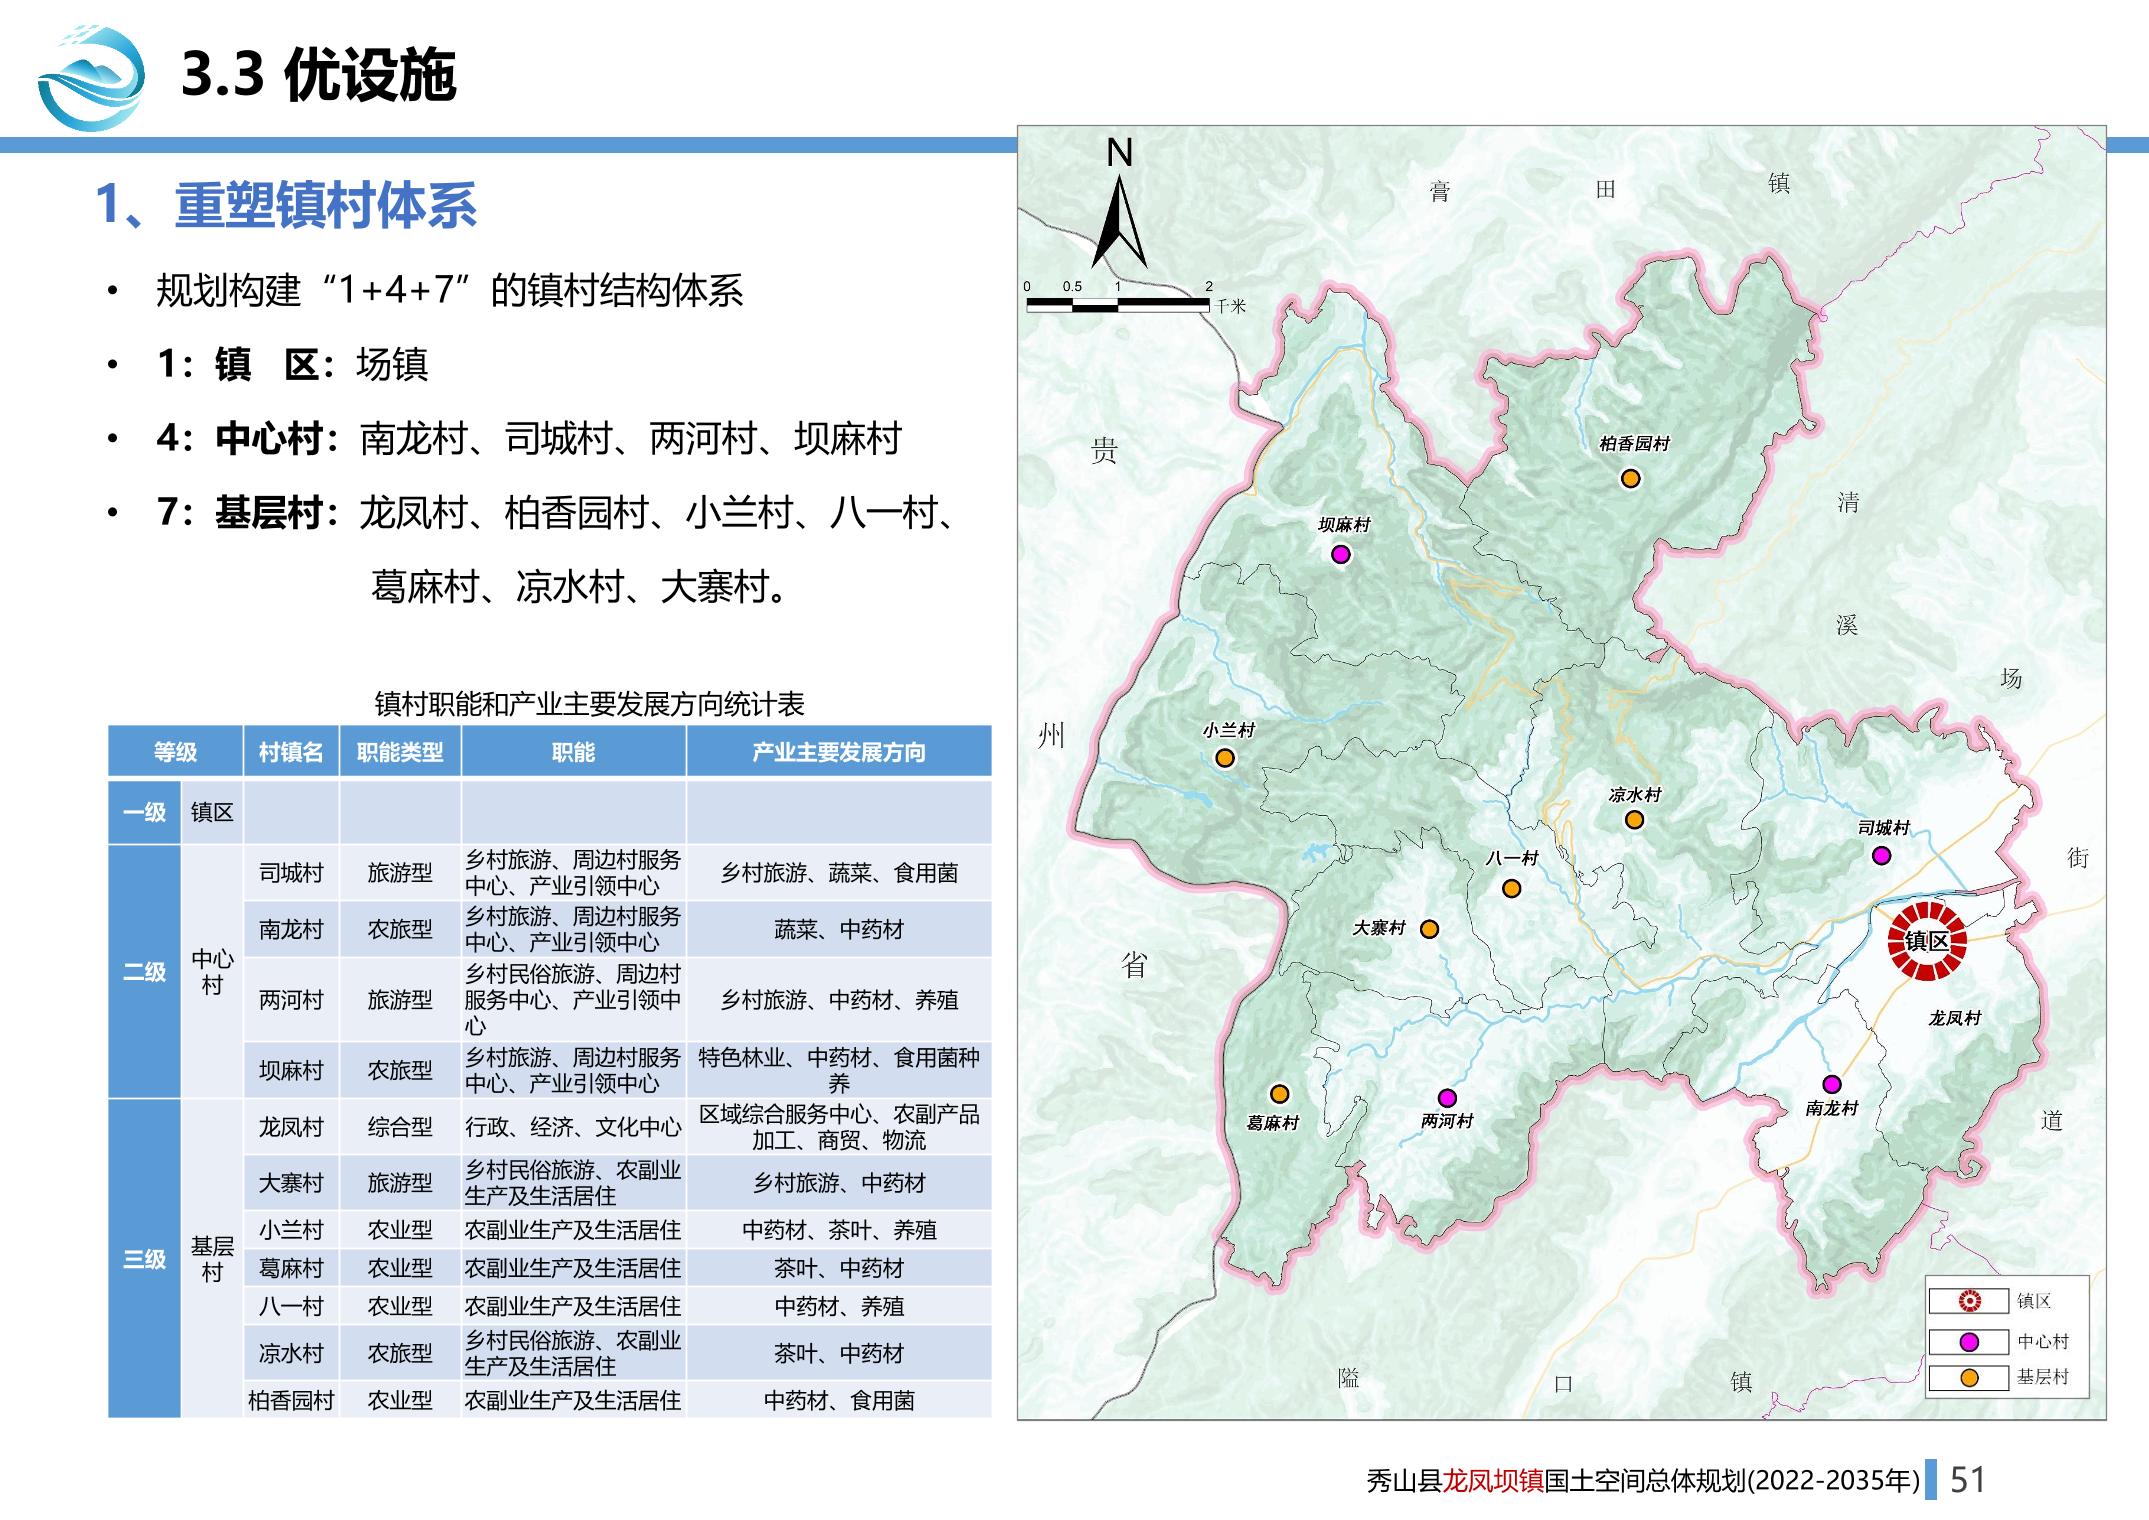Click the orange marker beside 大寨村
Image resolution: width=2149 pixels, height=1520 pixels.
pos(1429,929)
